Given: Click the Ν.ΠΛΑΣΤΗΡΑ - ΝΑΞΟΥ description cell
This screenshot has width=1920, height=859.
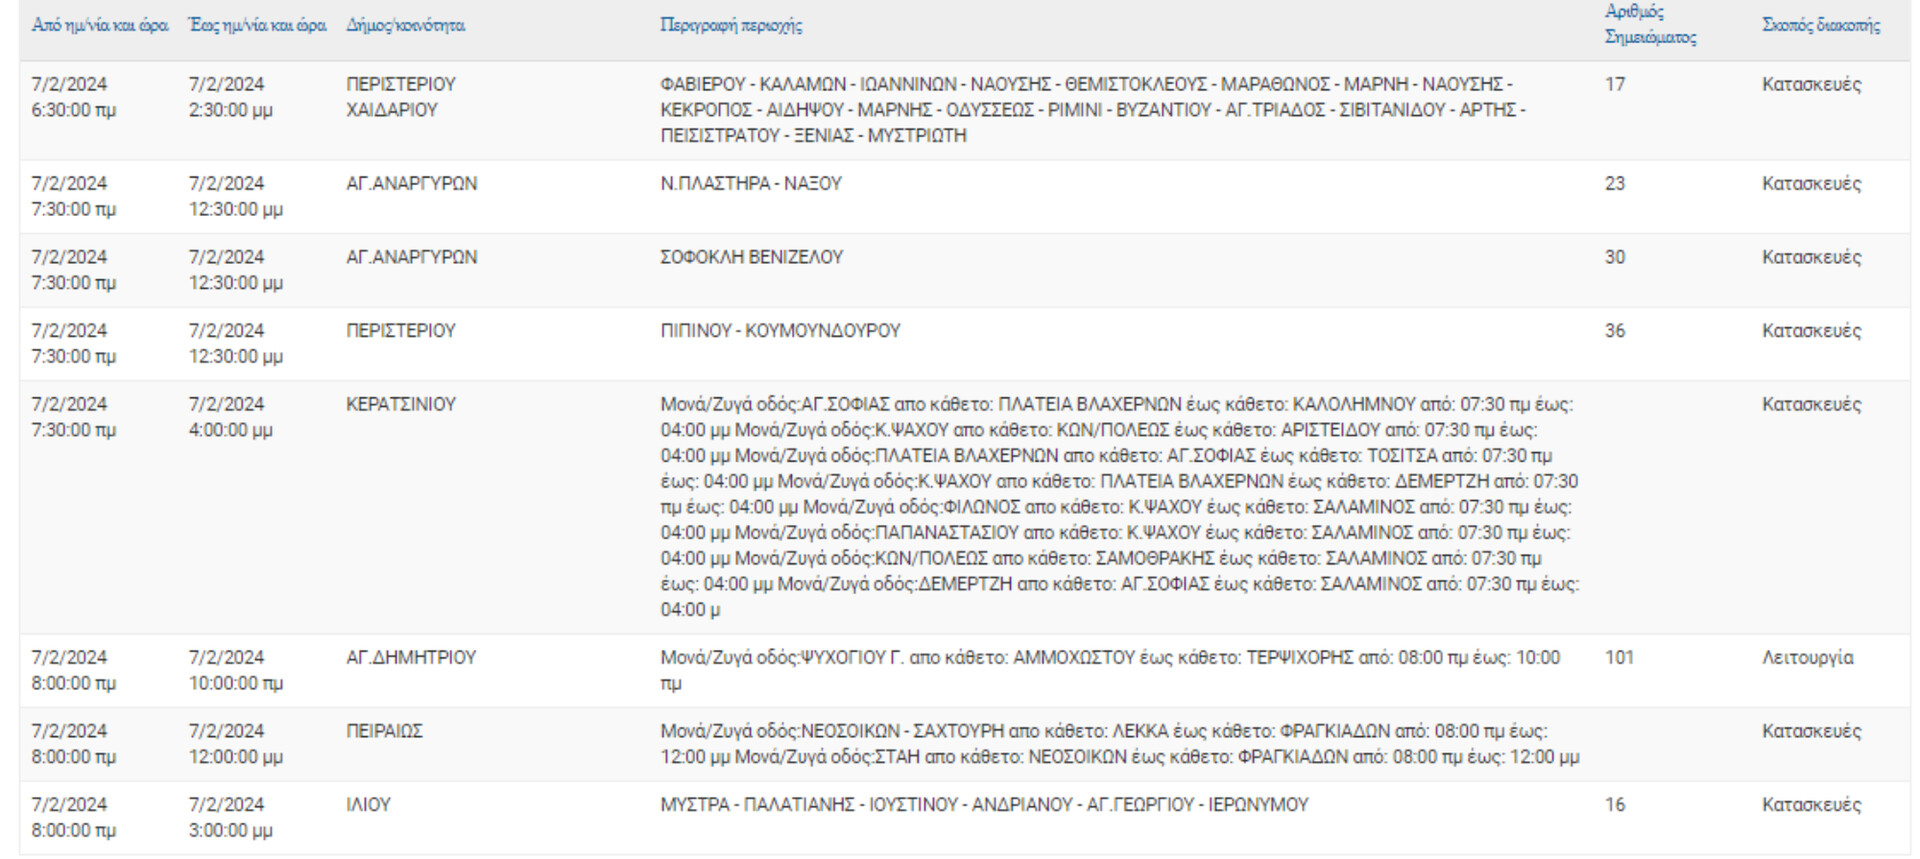Looking at the screenshot, I should tap(751, 184).
